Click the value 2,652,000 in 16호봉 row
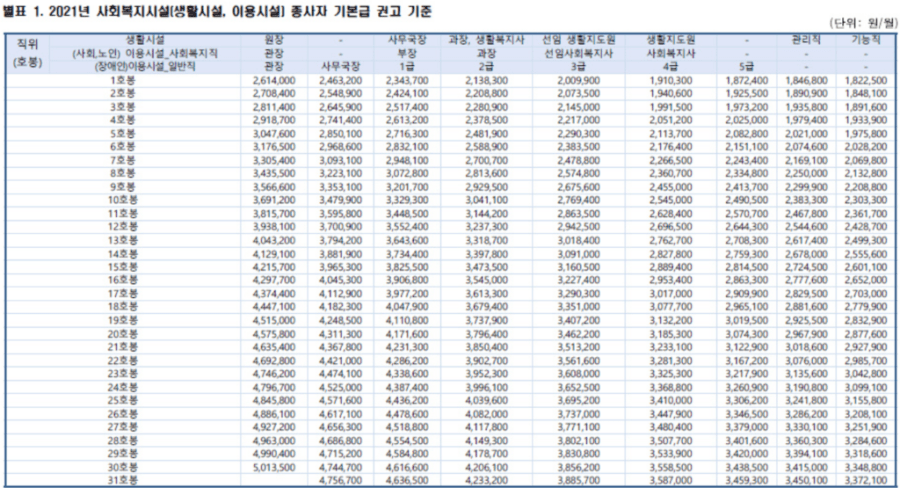The height and width of the screenshot is (488, 900). 866,281
